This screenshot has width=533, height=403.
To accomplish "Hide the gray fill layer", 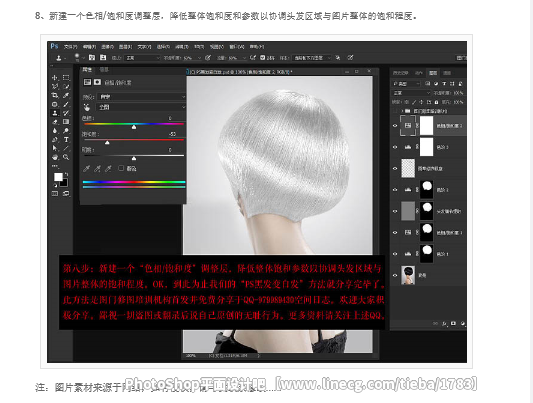I will [x=395, y=211].
